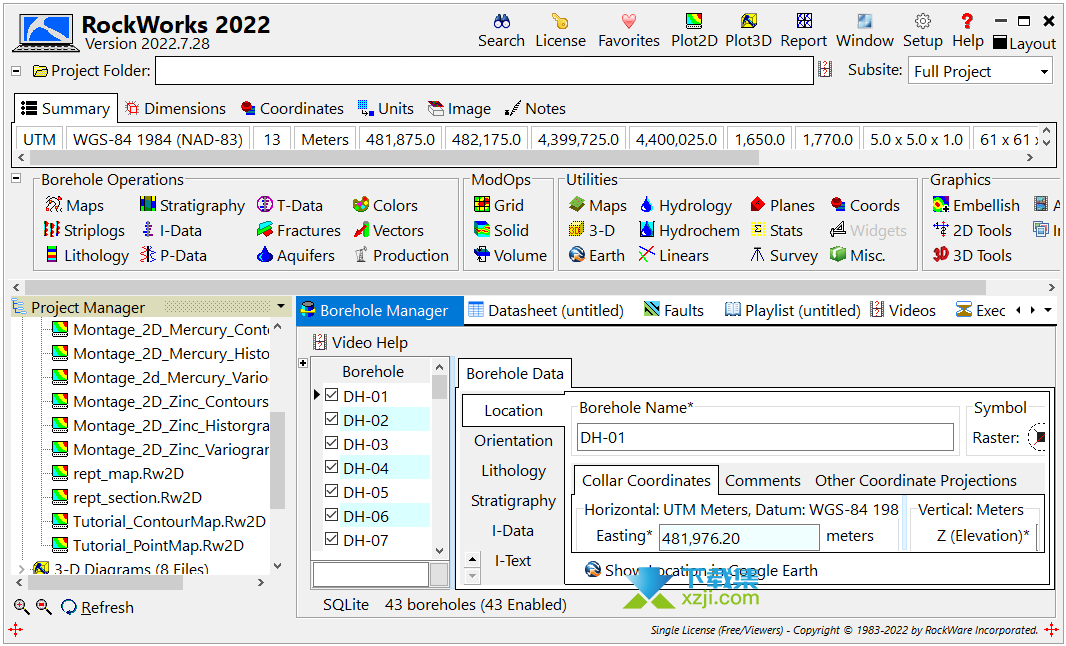Image resolution: width=1066 pixels, height=646 pixels.
Task: Open the Faults tab
Action: 674,311
